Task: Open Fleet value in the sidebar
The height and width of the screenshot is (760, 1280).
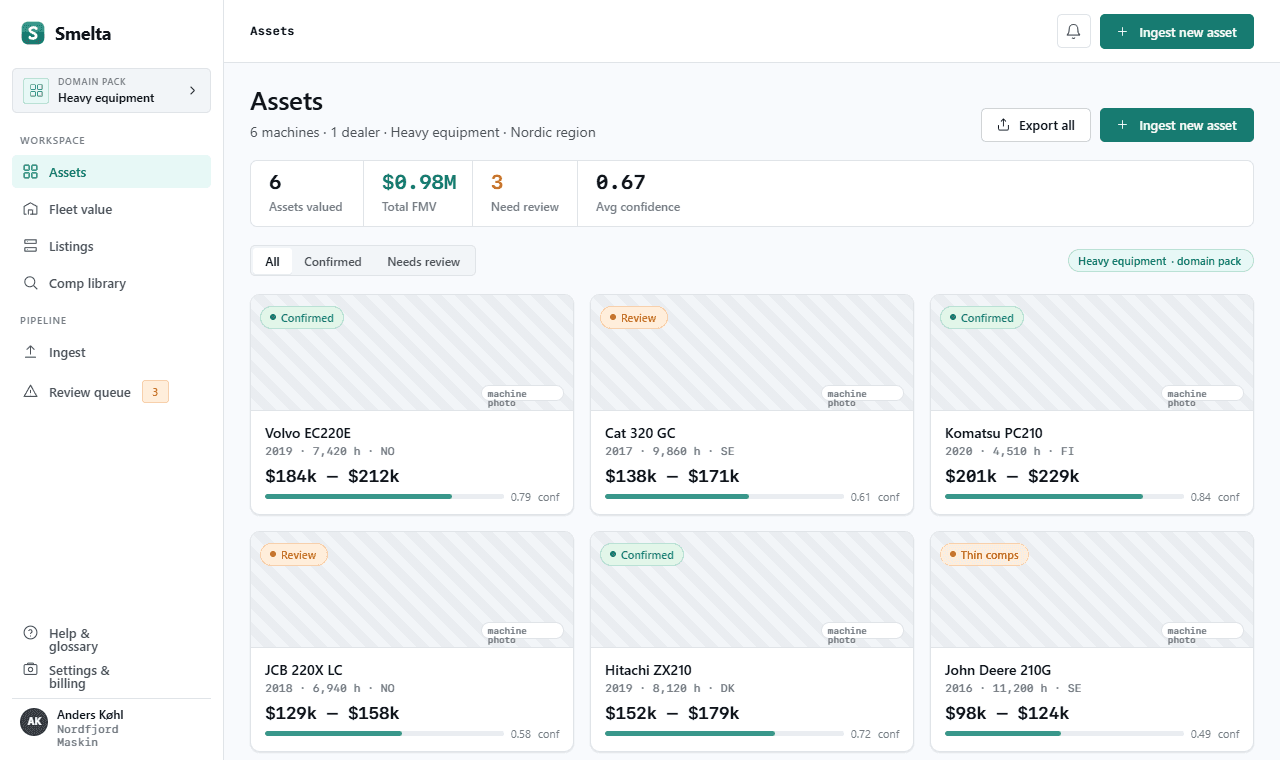Action: pyautogui.click(x=112, y=209)
